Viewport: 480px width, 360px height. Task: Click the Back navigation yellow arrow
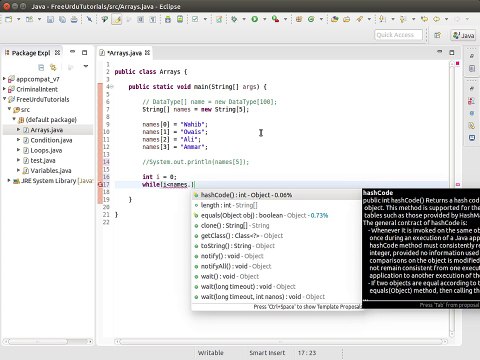(436, 19)
